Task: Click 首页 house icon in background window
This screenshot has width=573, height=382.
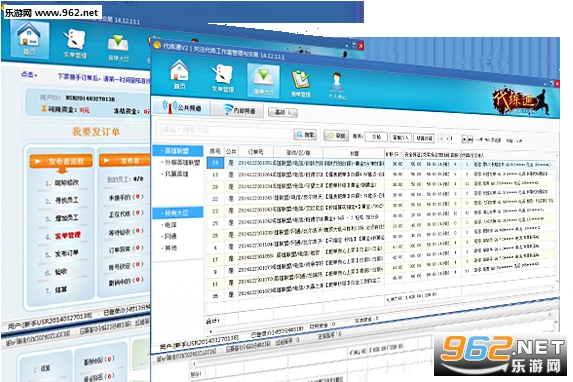Action: pos(29,39)
